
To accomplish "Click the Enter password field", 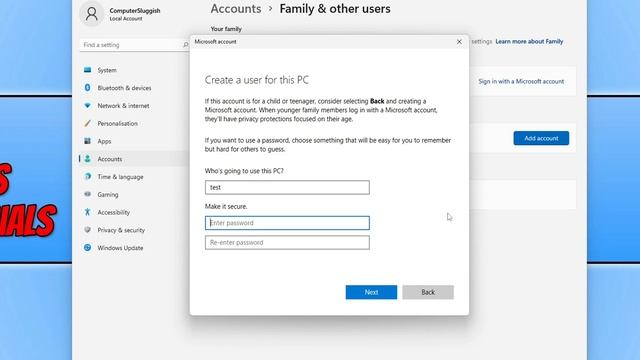I will pyautogui.click(x=287, y=223).
